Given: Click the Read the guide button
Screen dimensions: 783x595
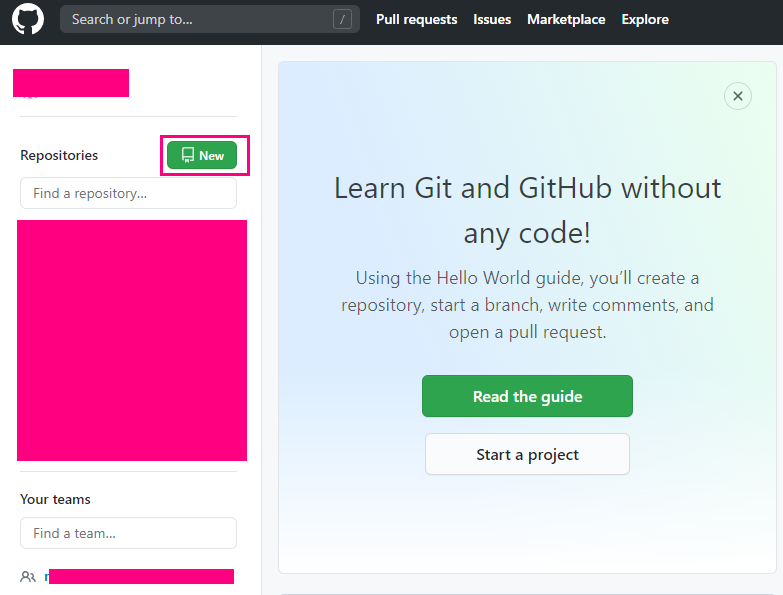Looking at the screenshot, I should [x=527, y=396].
